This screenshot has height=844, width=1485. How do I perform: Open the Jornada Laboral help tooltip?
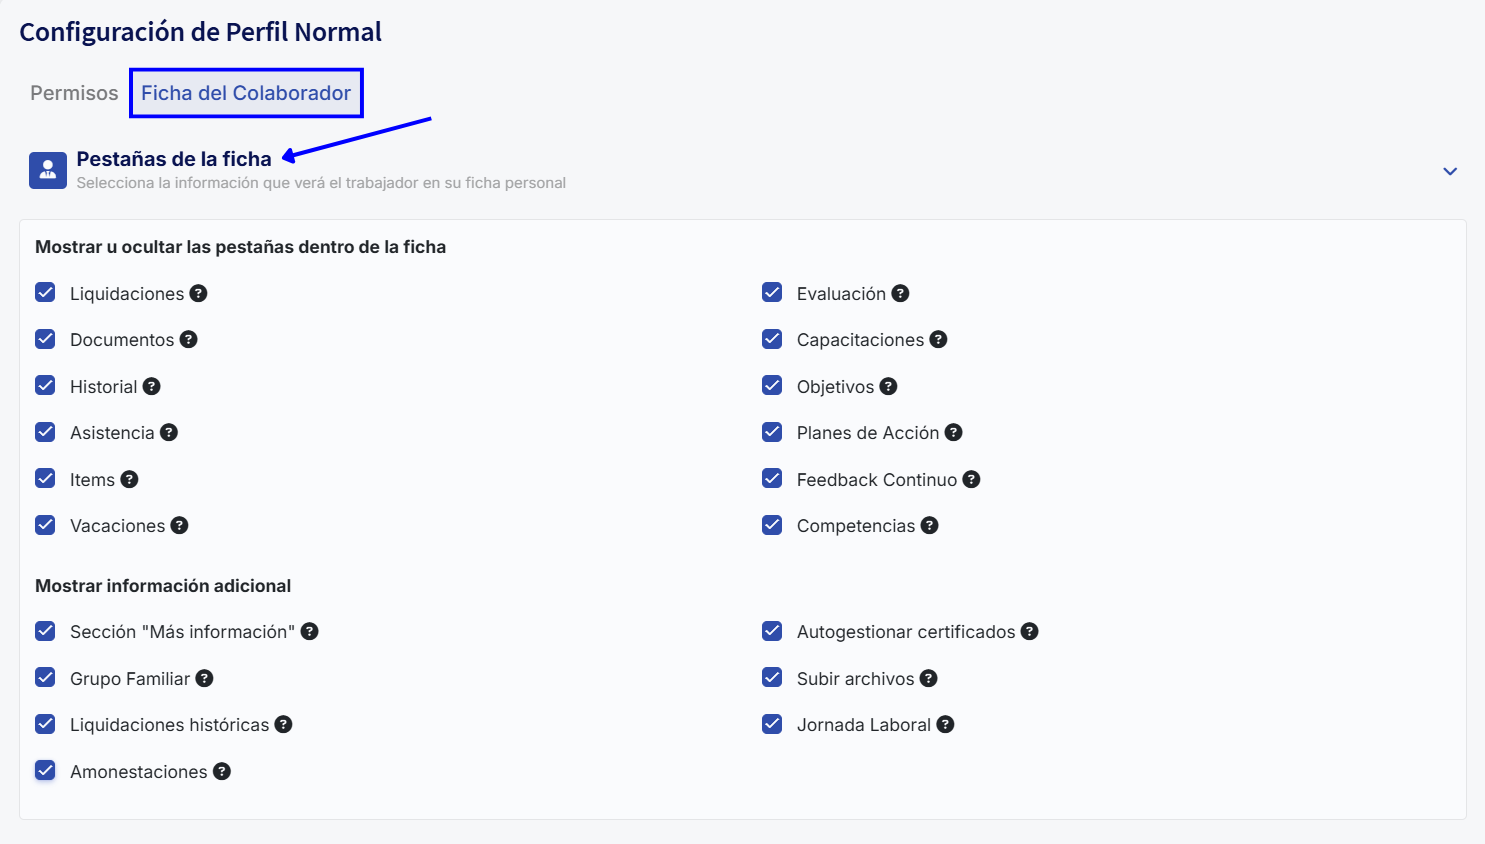click(945, 724)
